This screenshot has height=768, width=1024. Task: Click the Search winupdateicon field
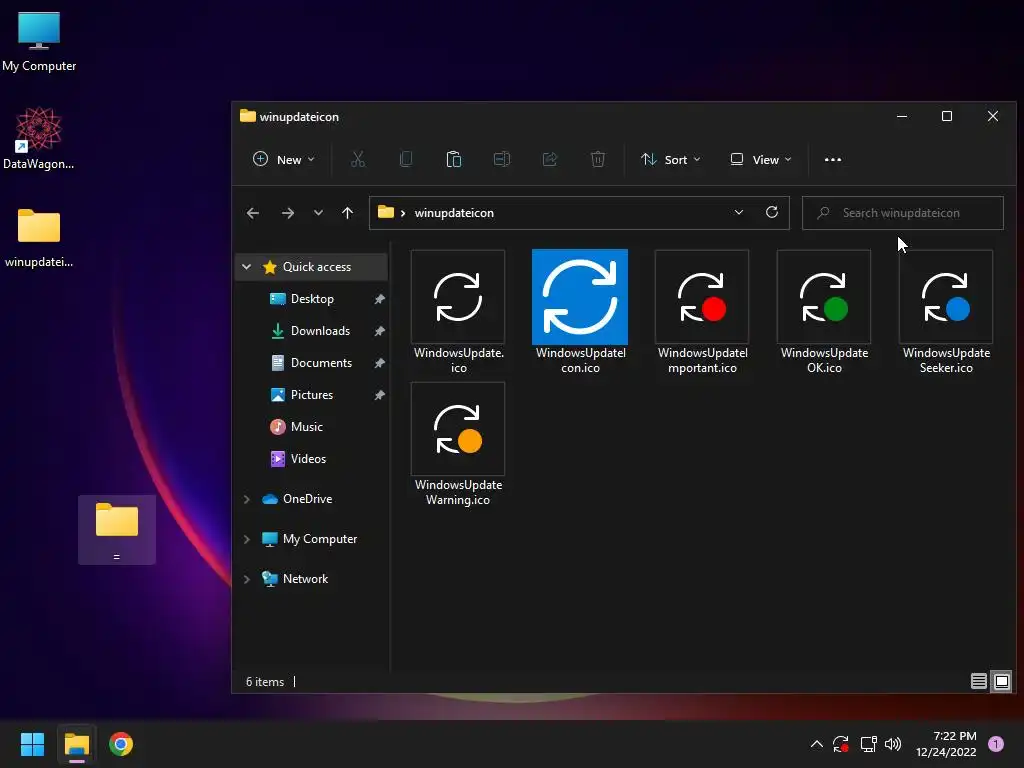point(903,213)
